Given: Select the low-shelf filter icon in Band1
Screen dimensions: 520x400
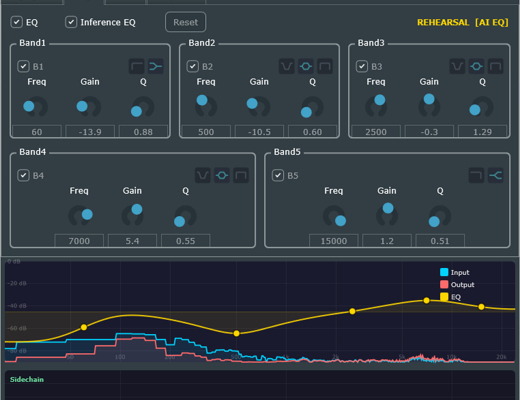Looking at the screenshot, I should click(156, 66).
